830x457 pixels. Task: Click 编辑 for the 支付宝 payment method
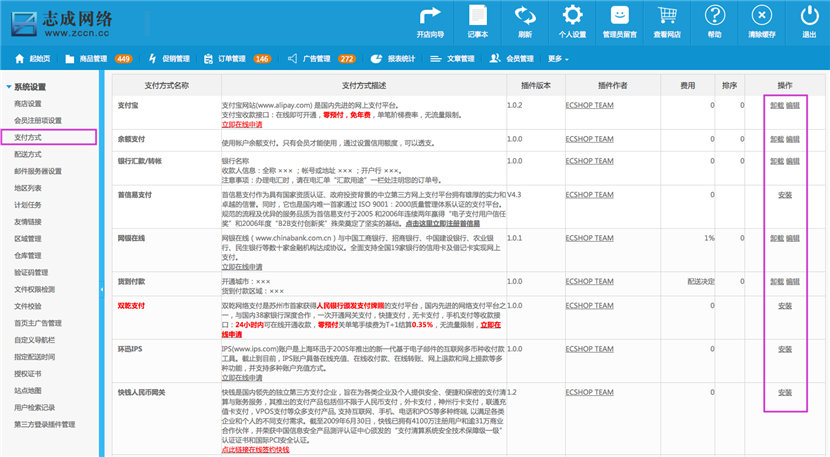point(792,105)
